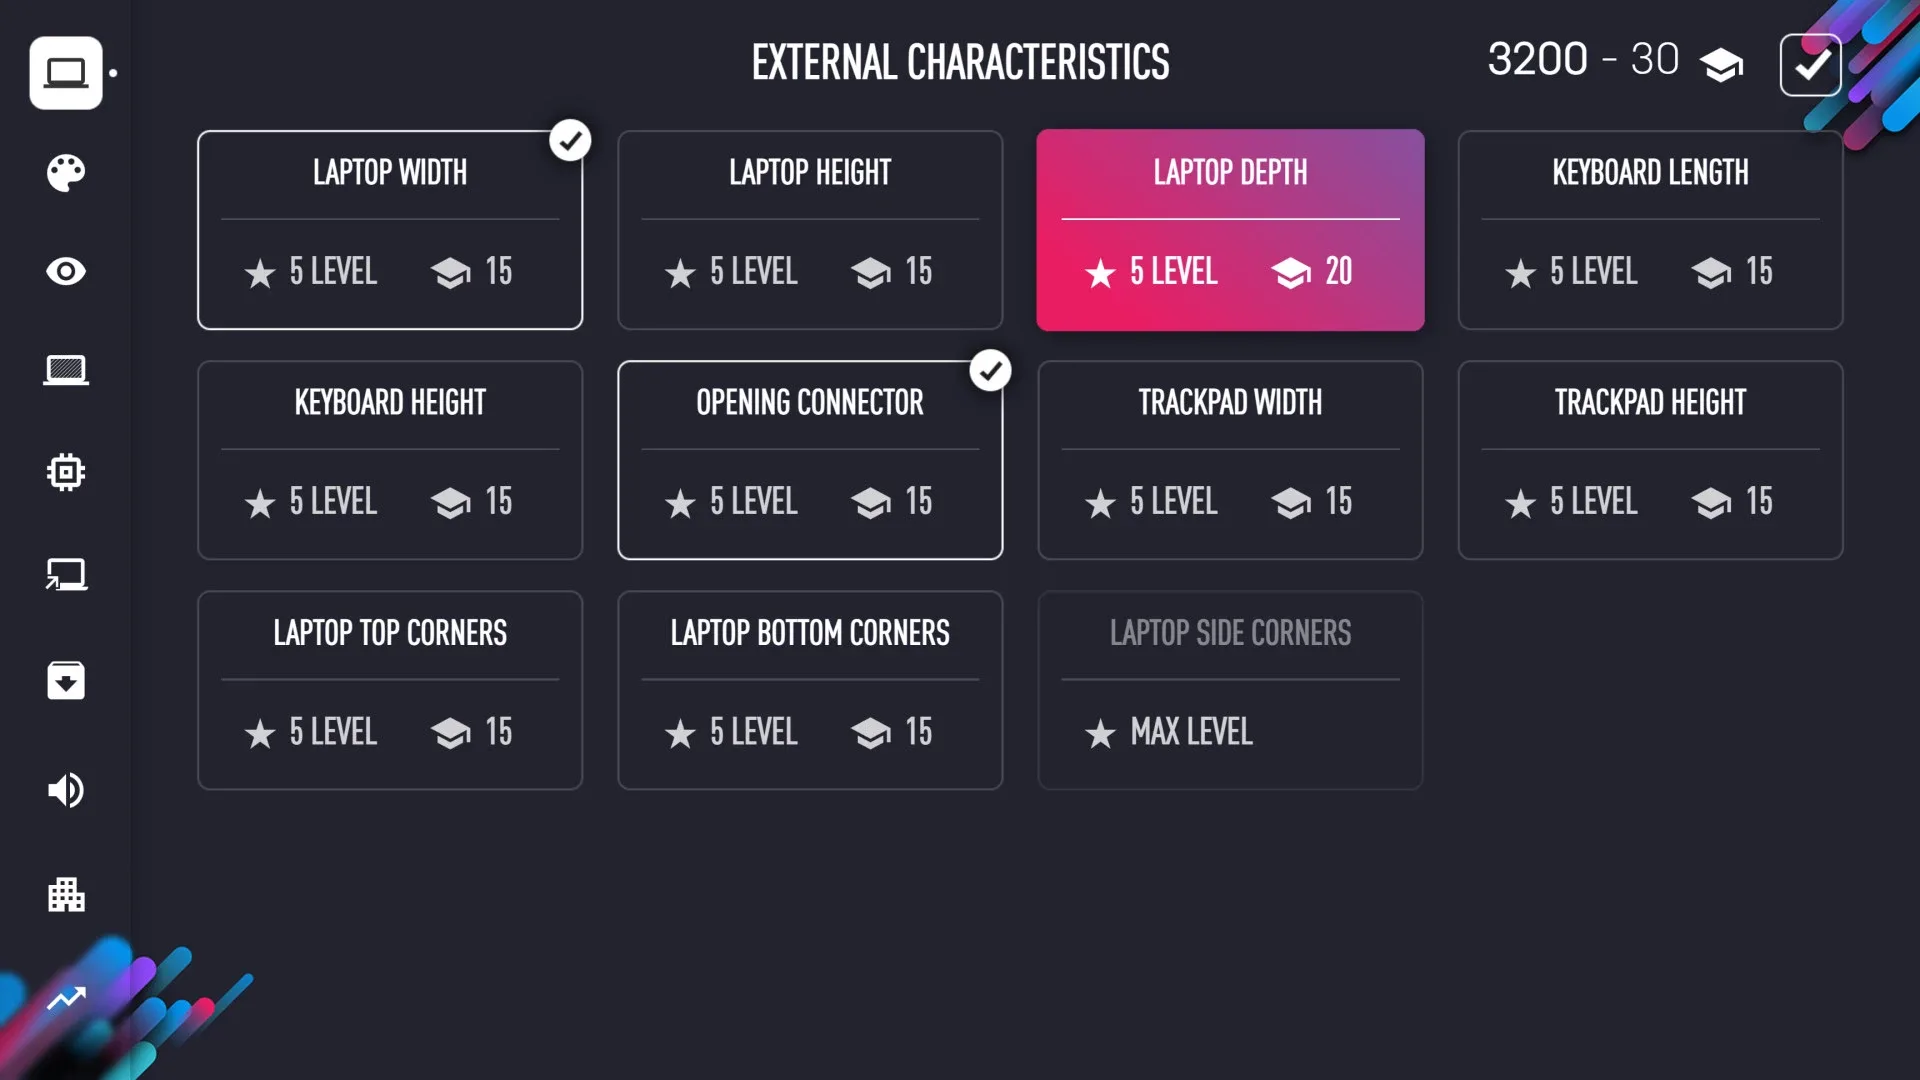Click the eye icon in the sidebar
Viewport: 1920px width, 1080px height.
(x=66, y=271)
